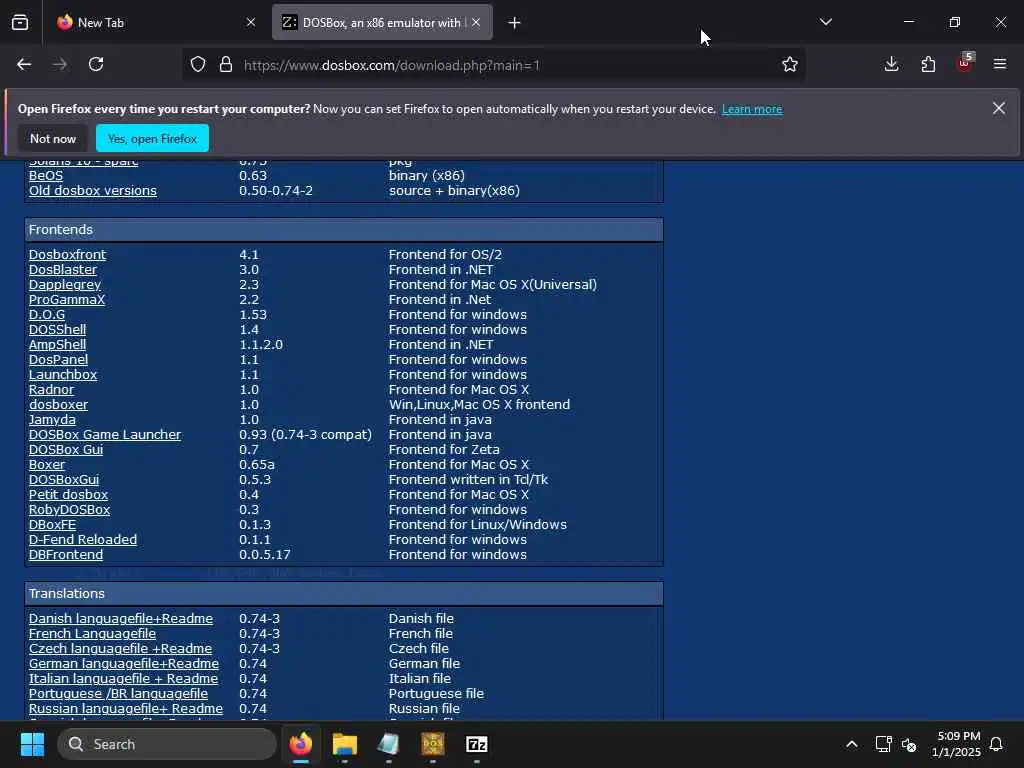1024x768 pixels.
Task: Open the uBlock extension icon
Action: [x=965, y=63]
